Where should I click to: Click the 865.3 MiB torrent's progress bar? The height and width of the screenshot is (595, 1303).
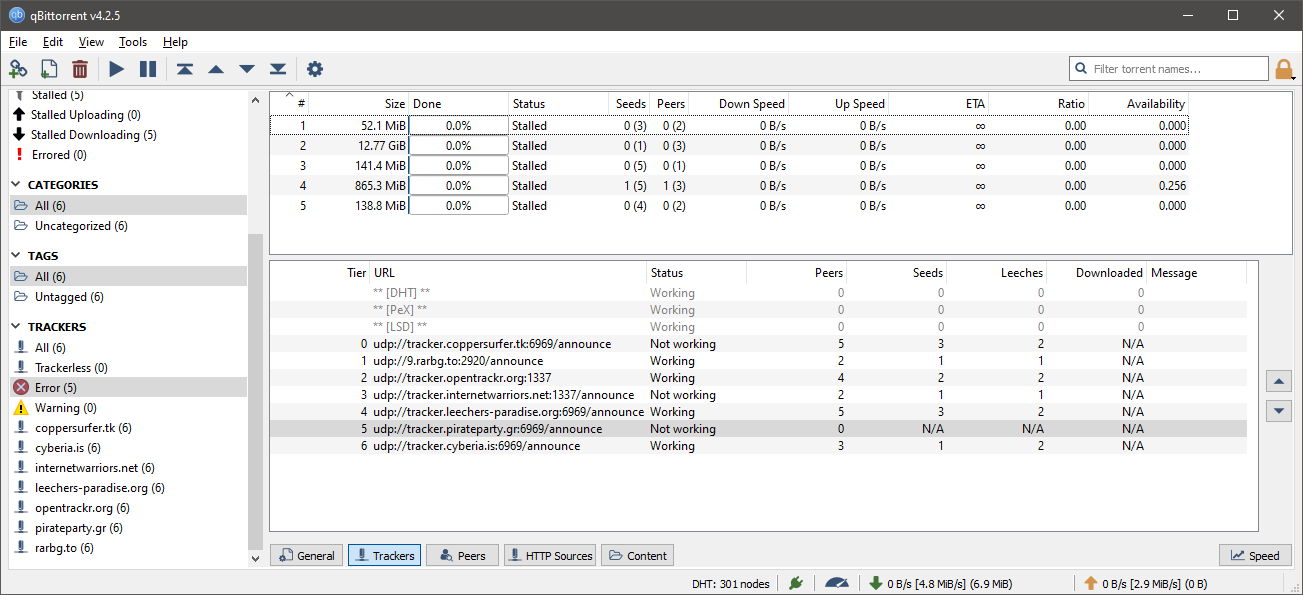point(458,186)
